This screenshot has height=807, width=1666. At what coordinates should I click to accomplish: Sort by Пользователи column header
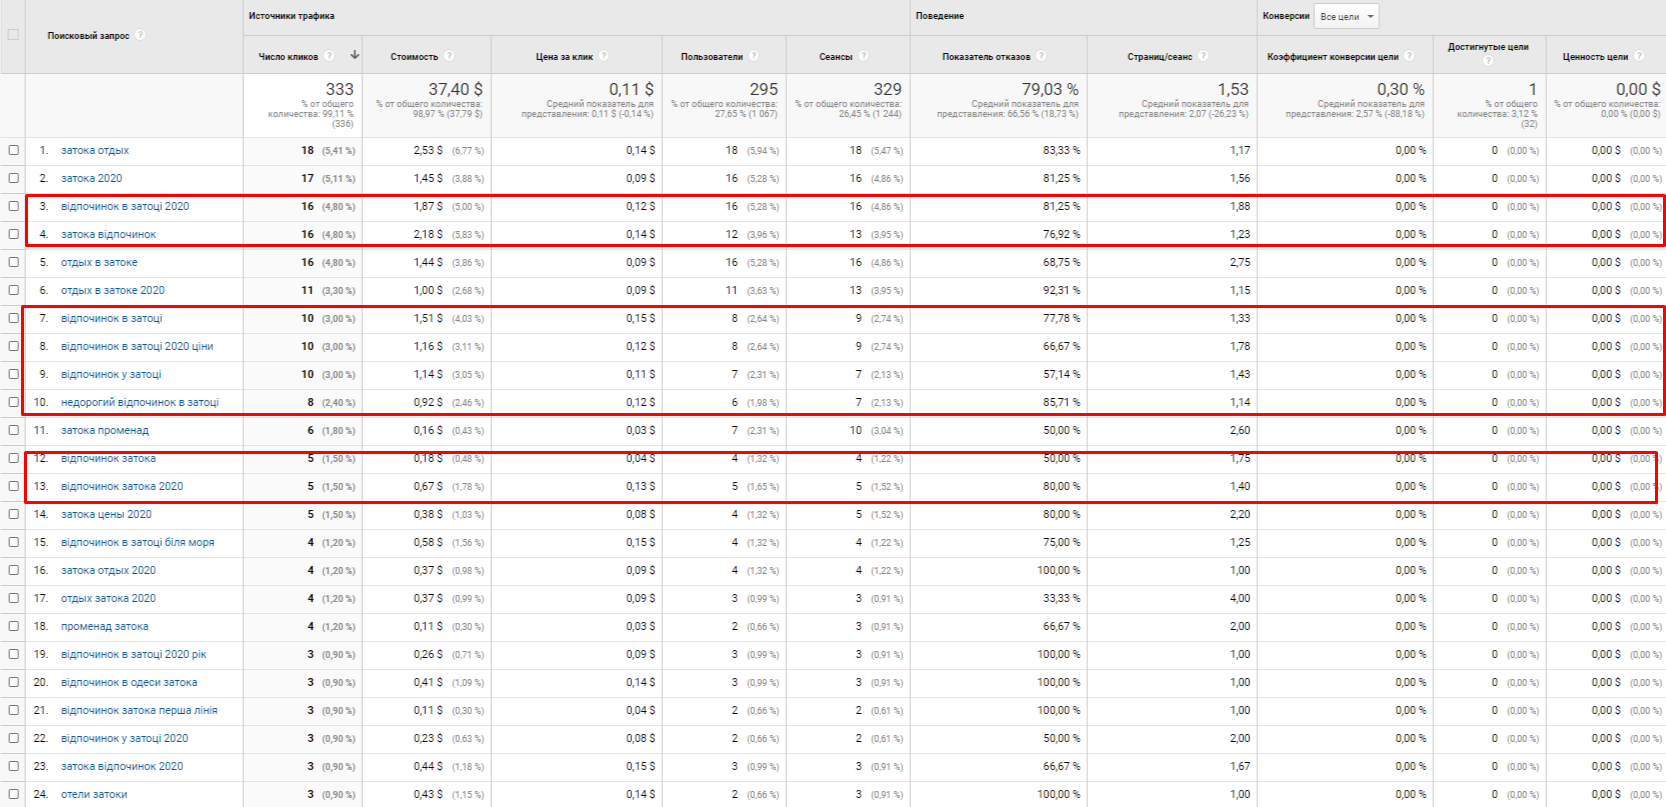tap(712, 57)
